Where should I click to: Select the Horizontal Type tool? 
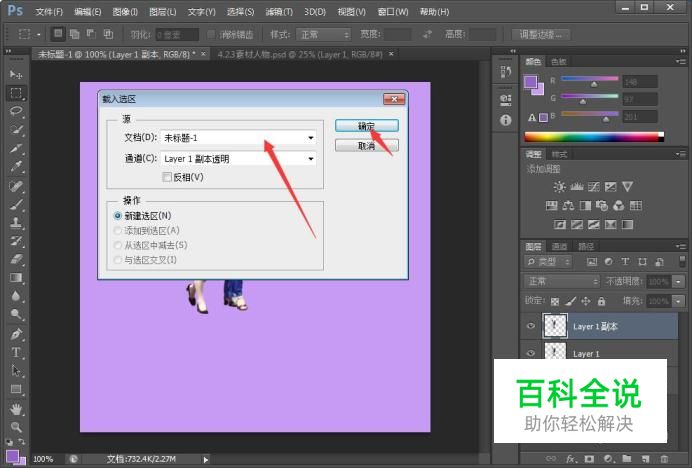(16, 352)
